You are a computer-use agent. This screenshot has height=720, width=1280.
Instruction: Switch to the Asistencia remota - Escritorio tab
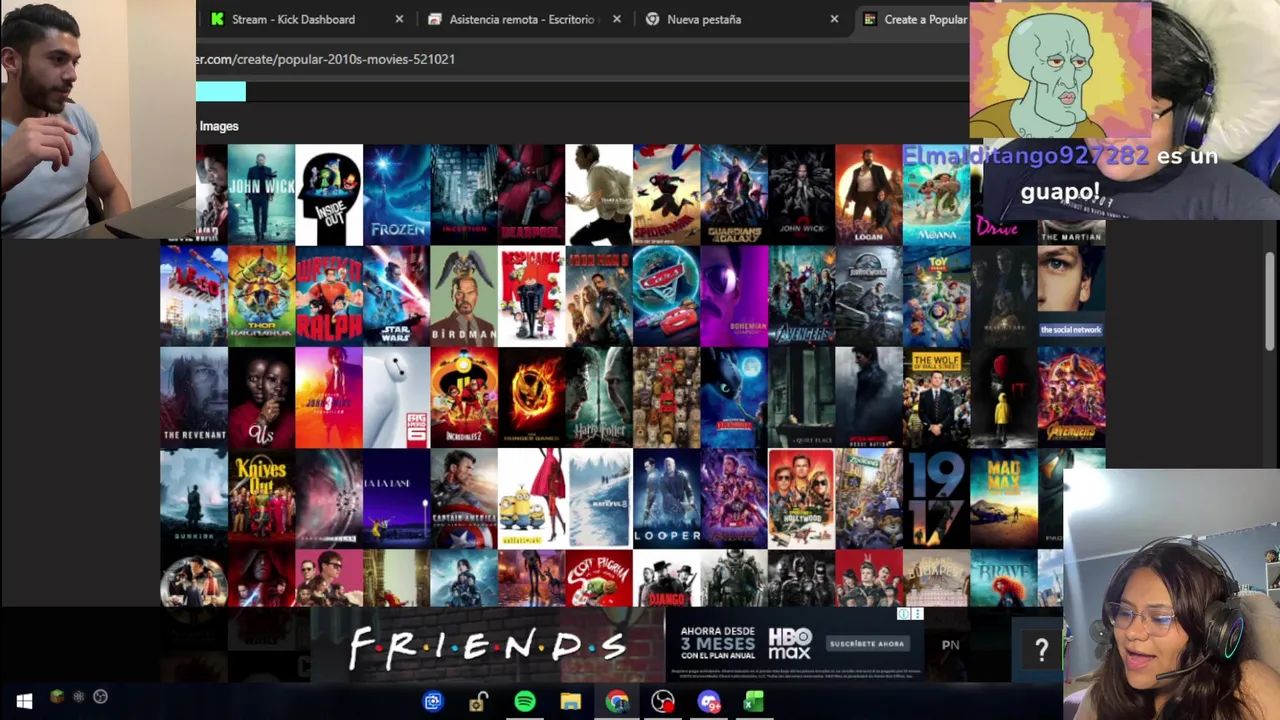coord(521,19)
